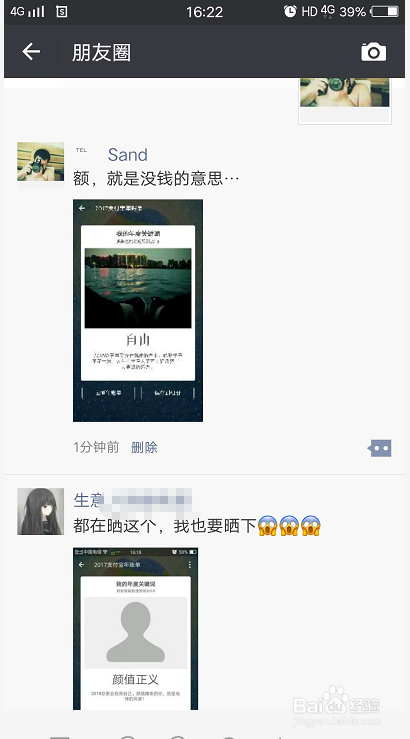Open the comment and like bubble icon

coord(380,448)
